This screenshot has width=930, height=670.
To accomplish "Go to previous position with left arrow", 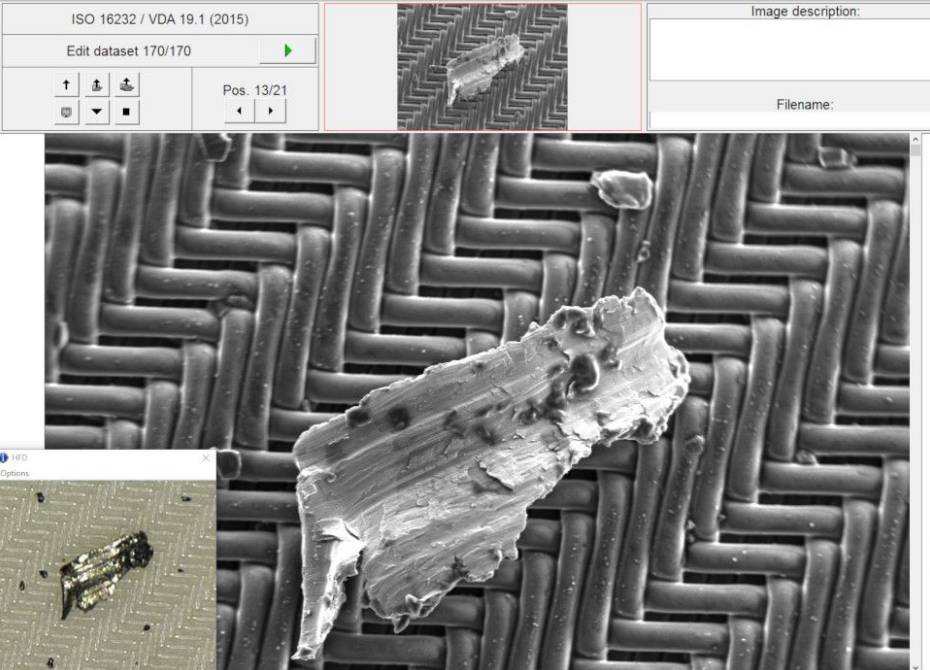I will pyautogui.click(x=239, y=110).
